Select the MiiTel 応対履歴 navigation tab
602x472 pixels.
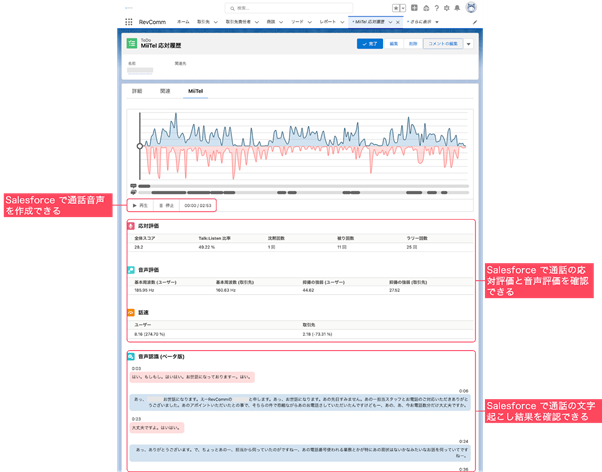[369, 22]
